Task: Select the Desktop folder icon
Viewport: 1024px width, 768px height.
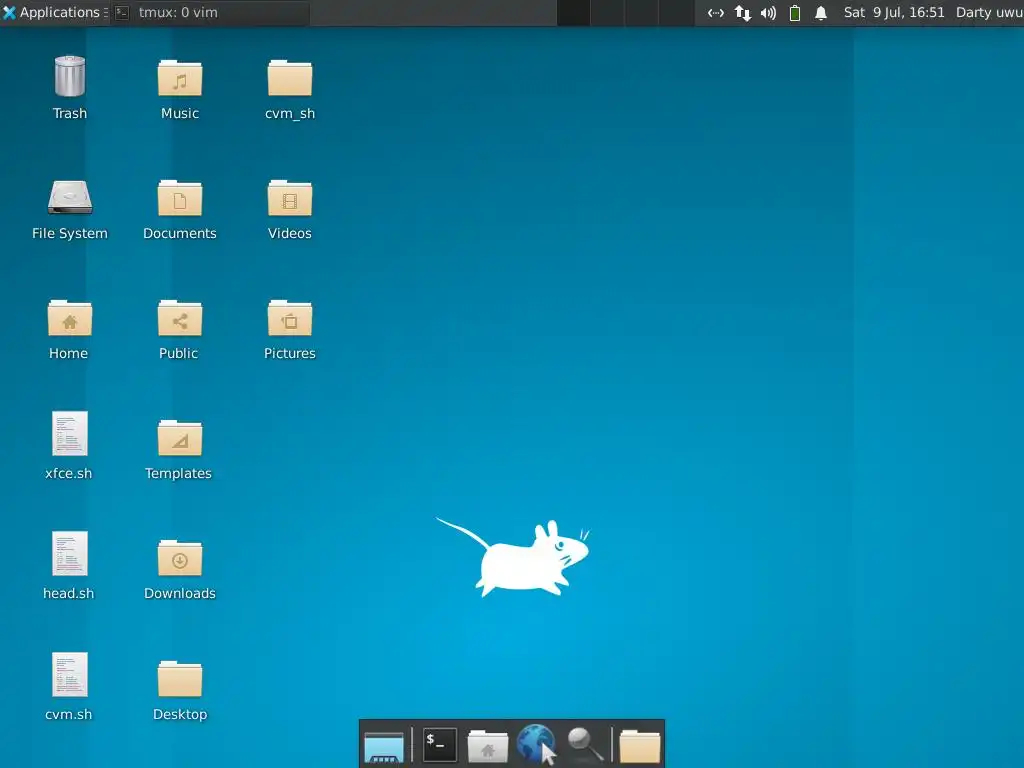Action: [x=180, y=680]
